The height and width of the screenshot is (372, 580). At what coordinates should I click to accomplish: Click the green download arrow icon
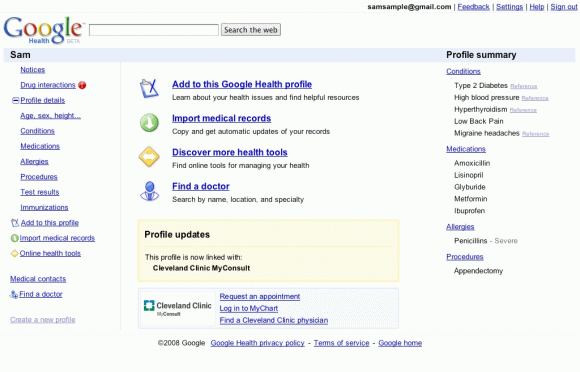[149, 123]
